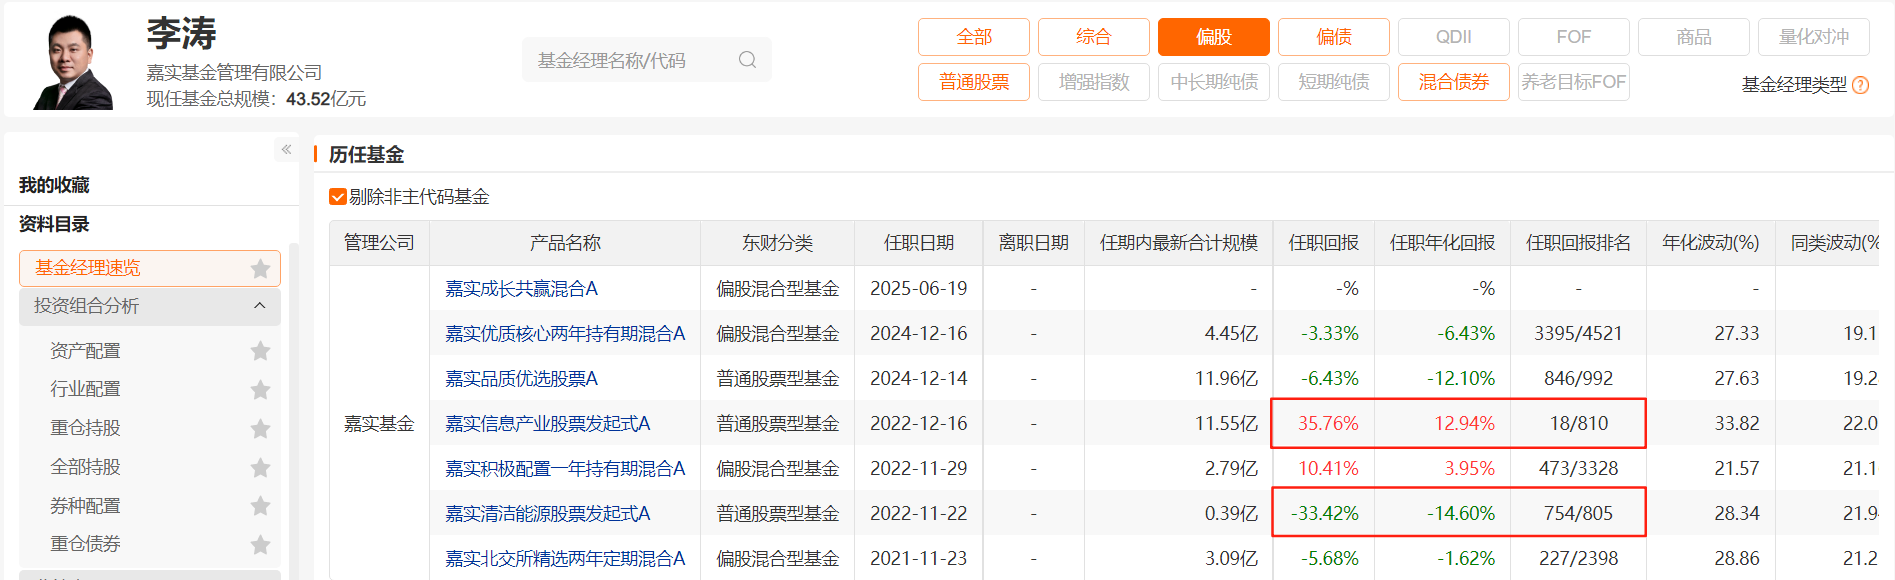The image size is (1895, 580).
Task: Favorite 行业配置 using its star
Action: pyautogui.click(x=260, y=390)
